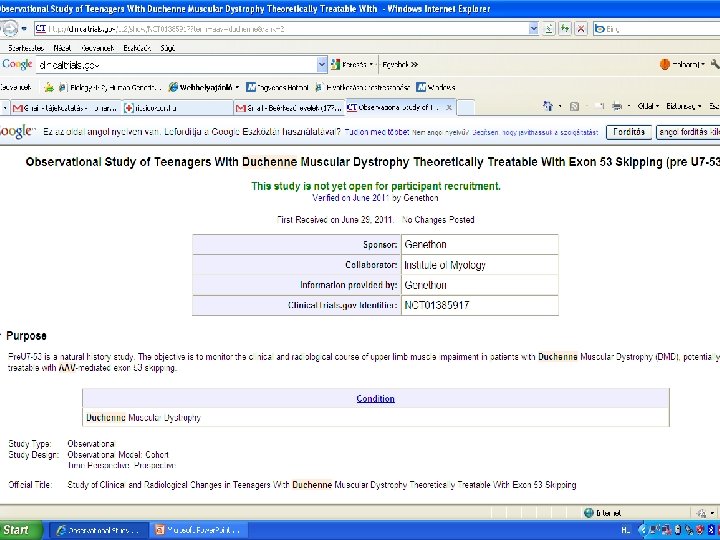Open the Webhelyajánló suggested sites bookmark
The width and height of the screenshot is (720, 540).
click(x=203, y=87)
